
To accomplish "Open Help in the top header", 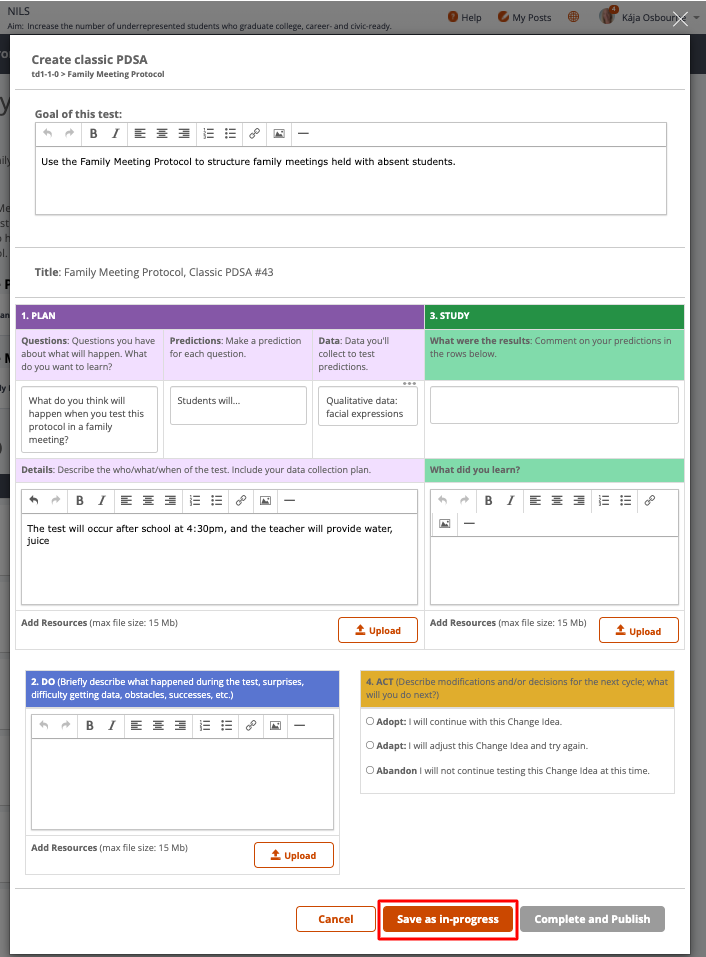I will tap(464, 17).
